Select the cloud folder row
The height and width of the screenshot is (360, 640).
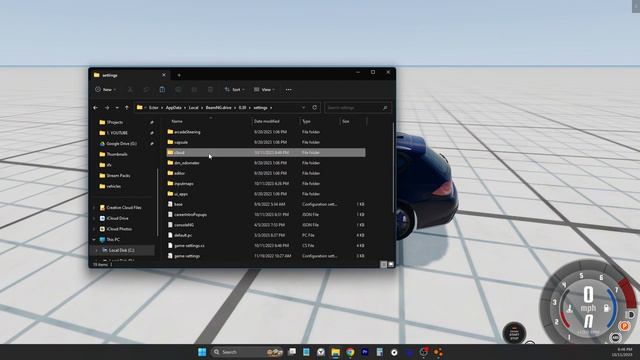[266, 153]
